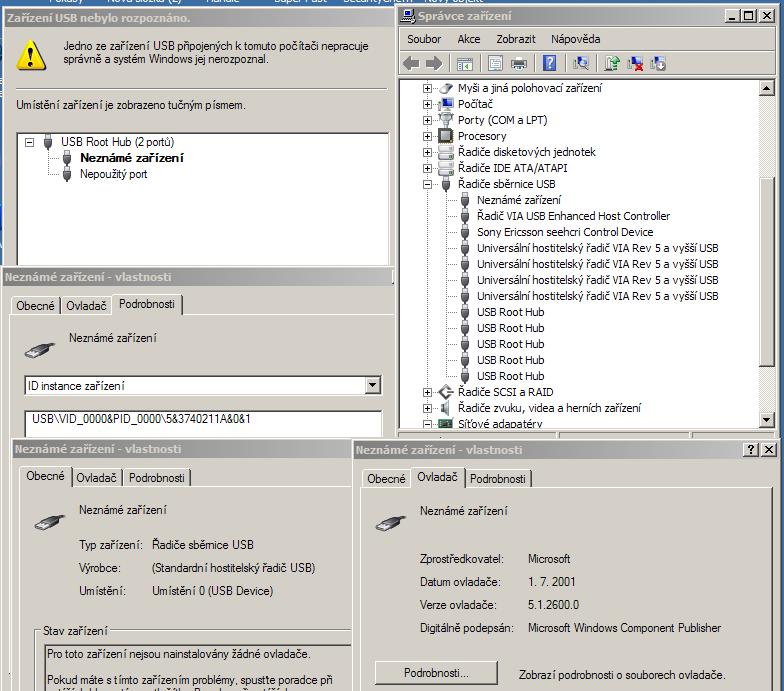Open Properties via the toolbar sheet icon
The height and width of the screenshot is (691, 784).
pos(495,64)
